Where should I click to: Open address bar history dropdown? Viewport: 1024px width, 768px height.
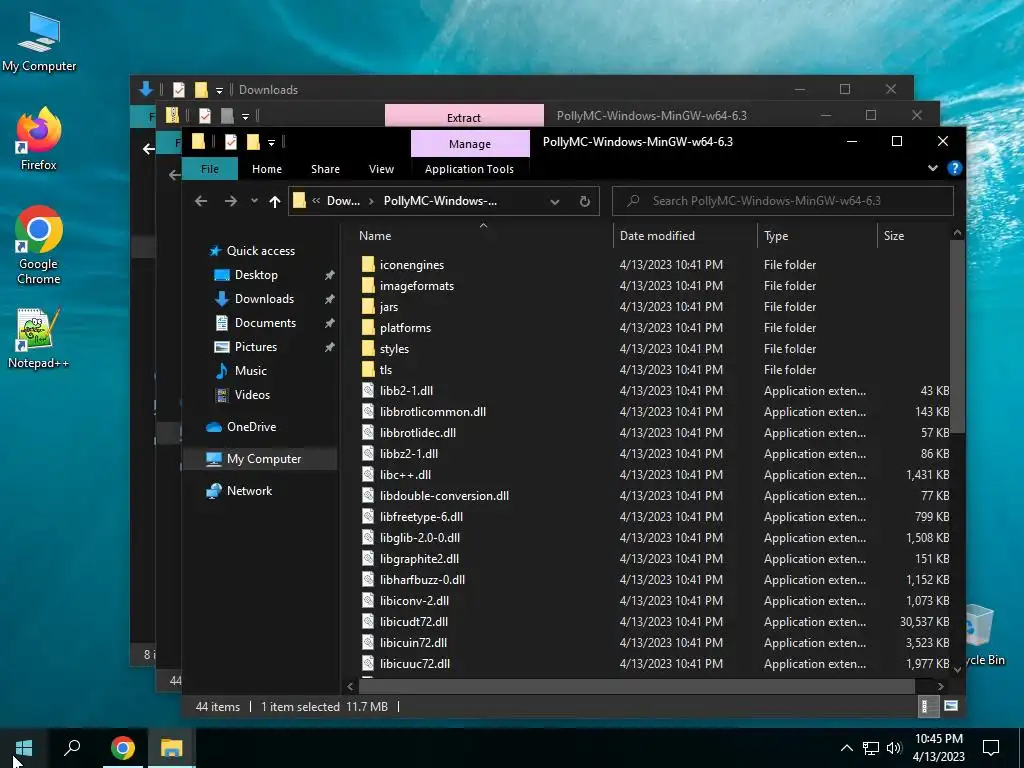(554, 201)
